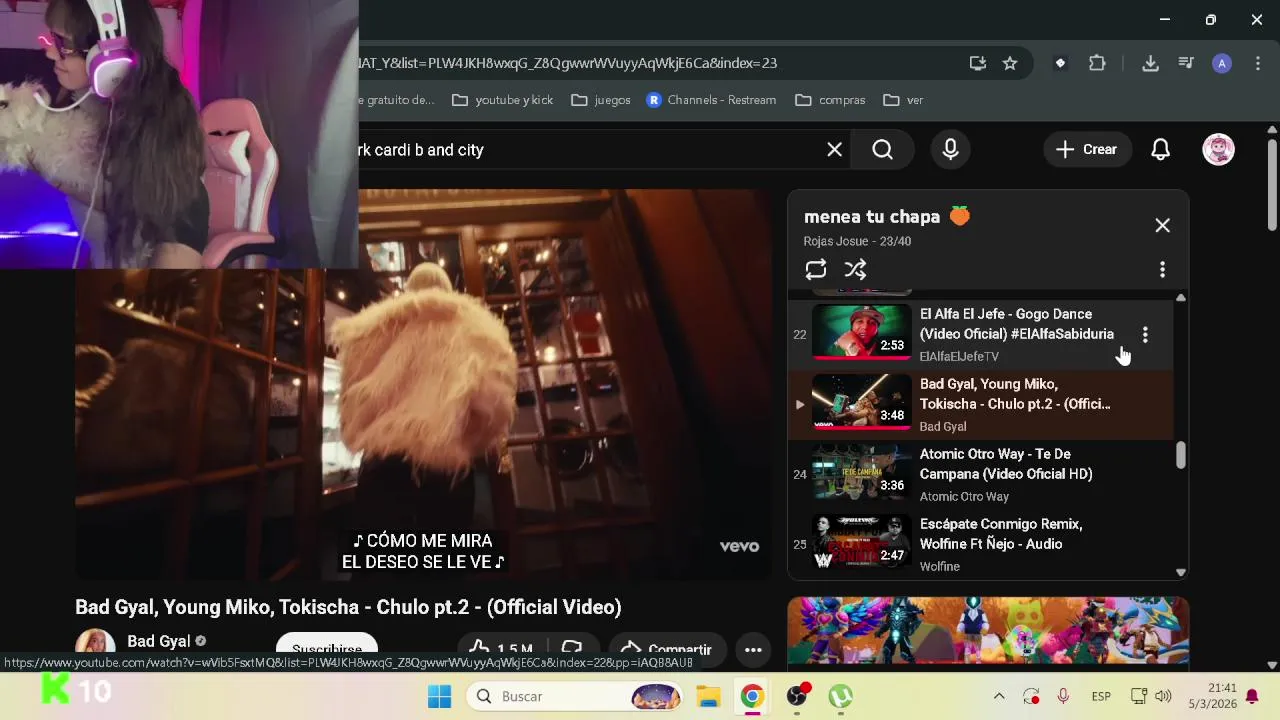Play El Alfa El Jefe - Gogo Dance thumbnail

pyautogui.click(x=861, y=332)
